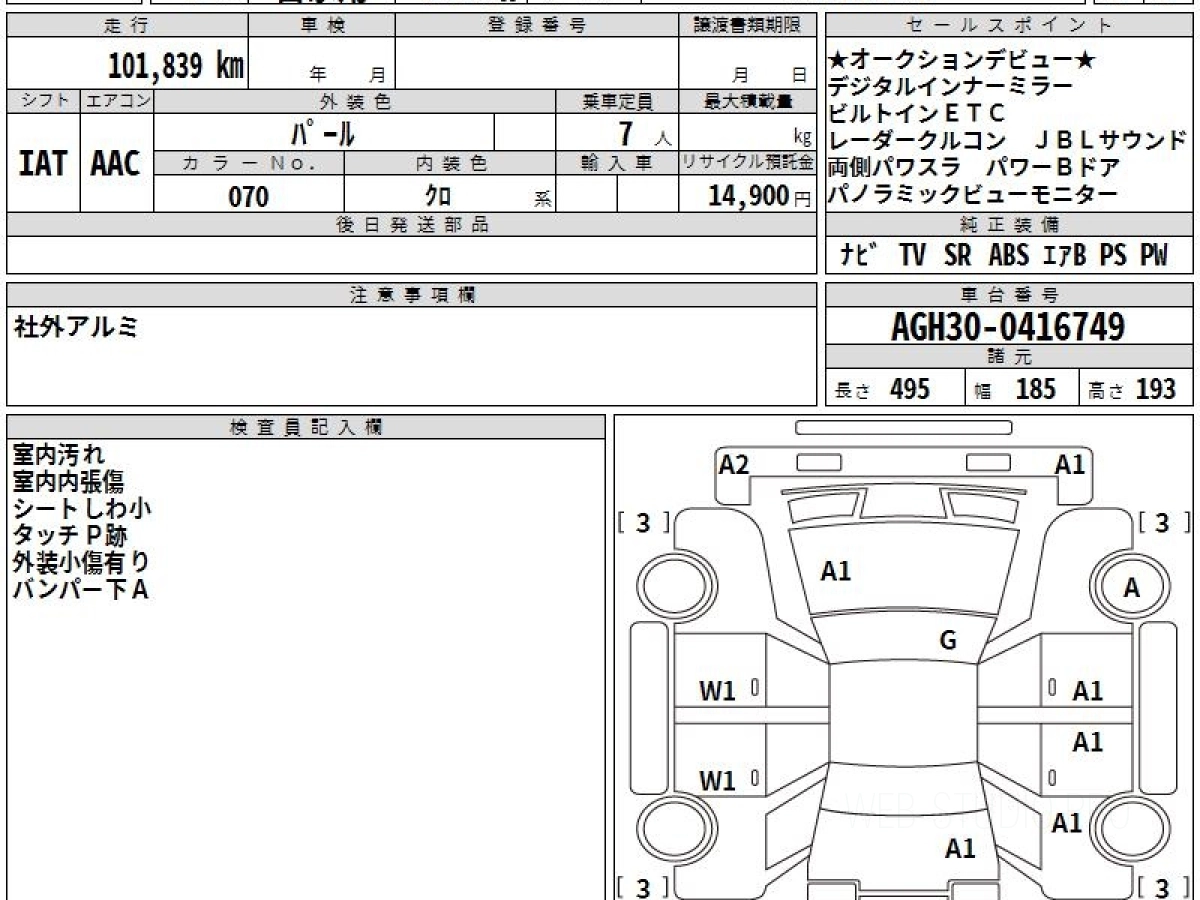The height and width of the screenshot is (900, 1200).
Task: Click the 社外アルミ note
Action: click(x=76, y=328)
